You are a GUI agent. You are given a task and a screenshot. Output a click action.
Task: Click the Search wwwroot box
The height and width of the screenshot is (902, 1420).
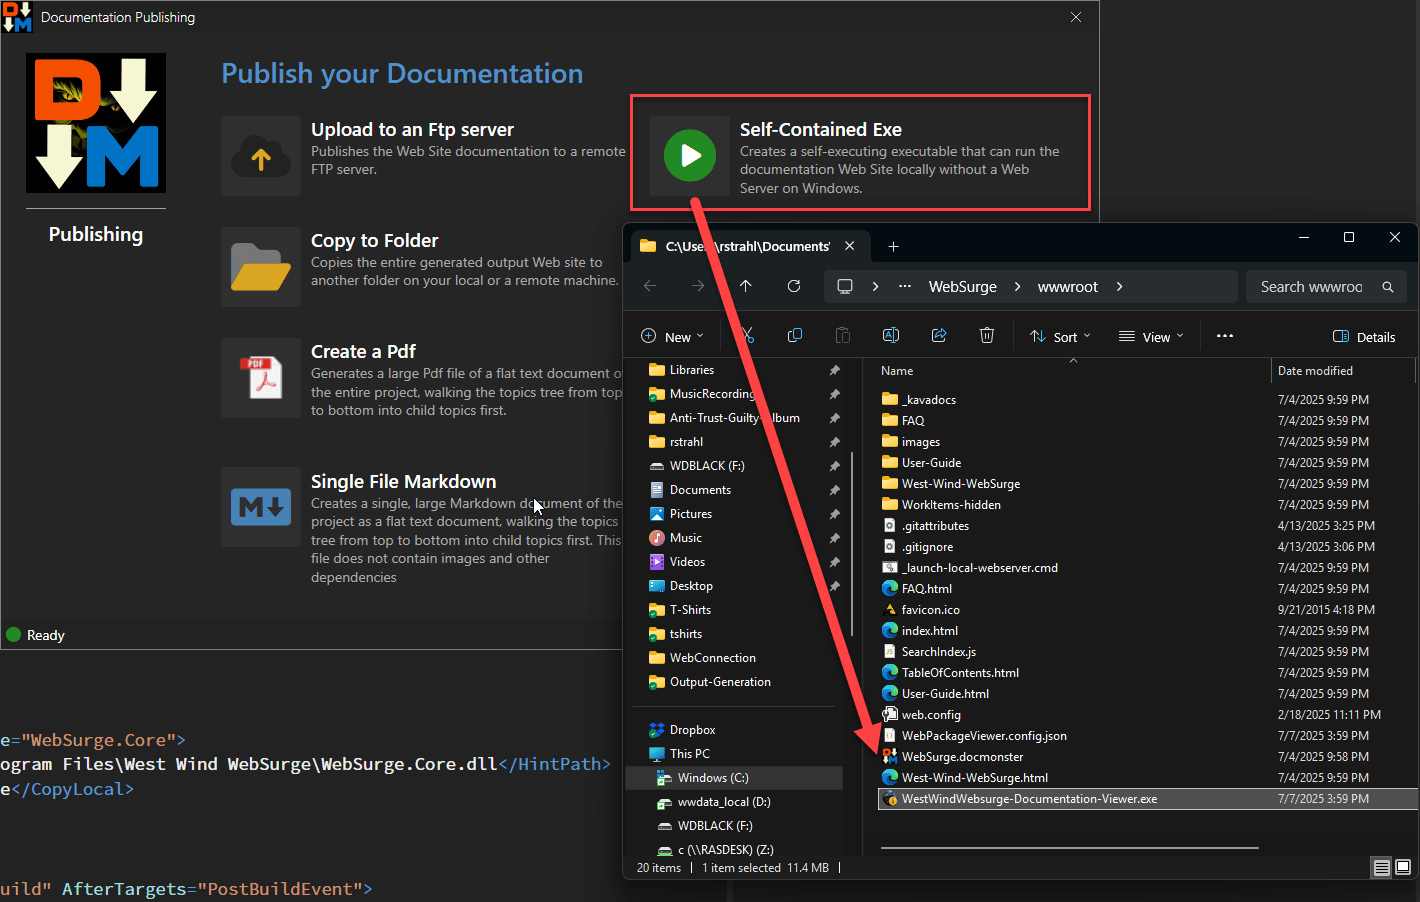[x=1327, y=287]
